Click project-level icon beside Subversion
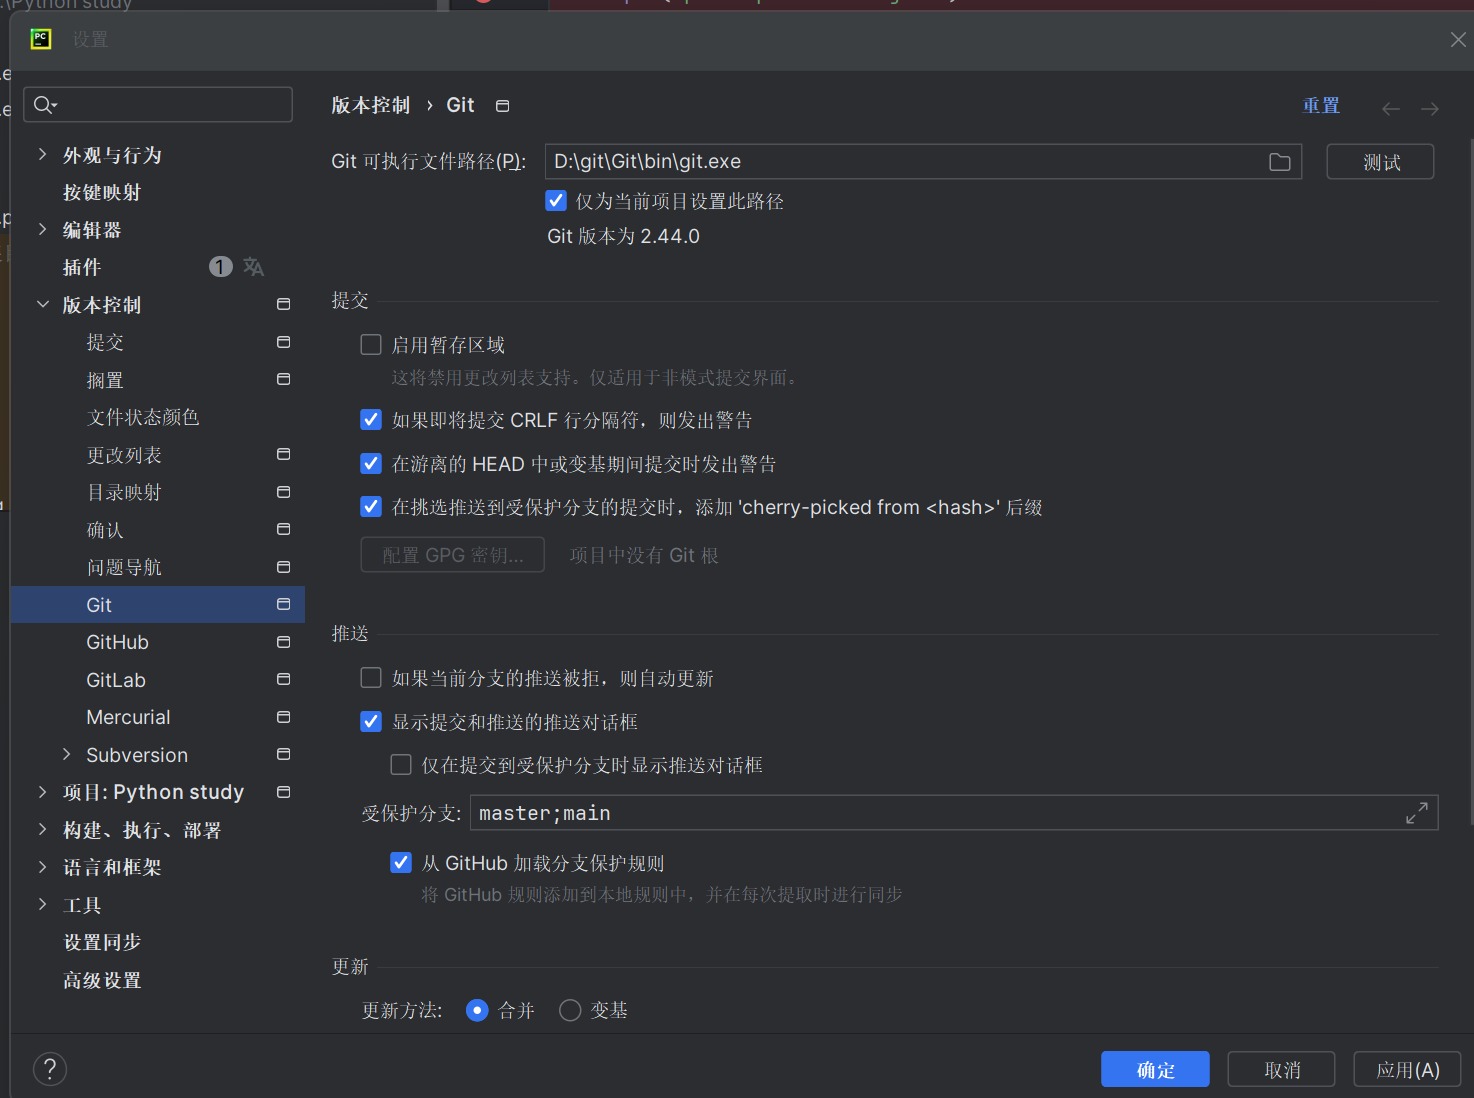Screen dimensions: 1474x1098 click(x=284, y=754)
